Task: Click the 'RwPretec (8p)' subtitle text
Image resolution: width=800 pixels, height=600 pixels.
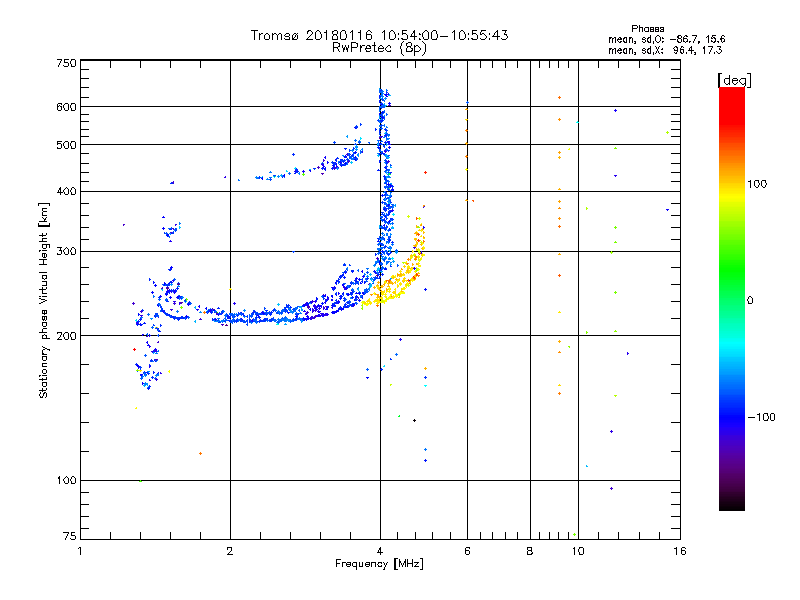Action: [379, 48]
